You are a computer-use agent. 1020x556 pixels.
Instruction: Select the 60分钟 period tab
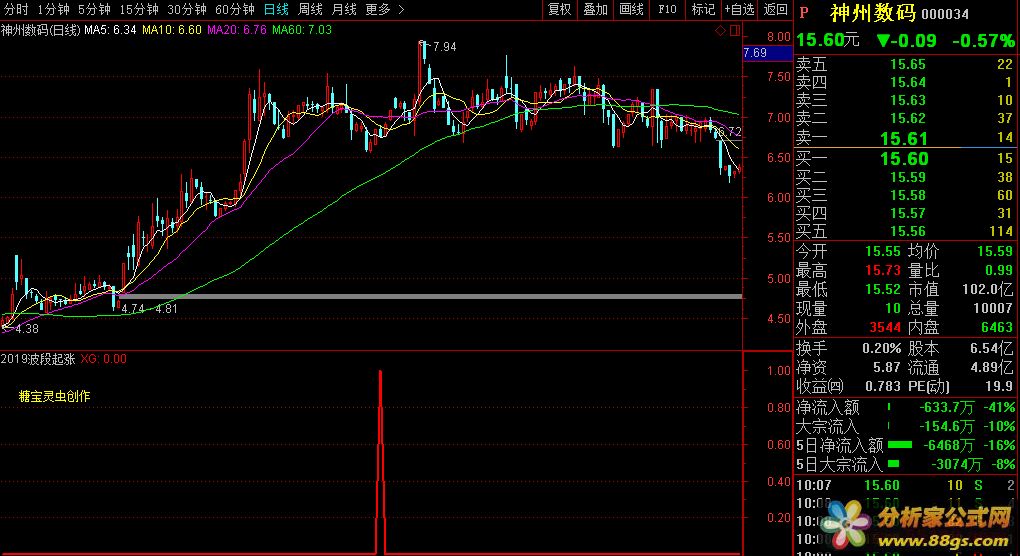point(235,9)
